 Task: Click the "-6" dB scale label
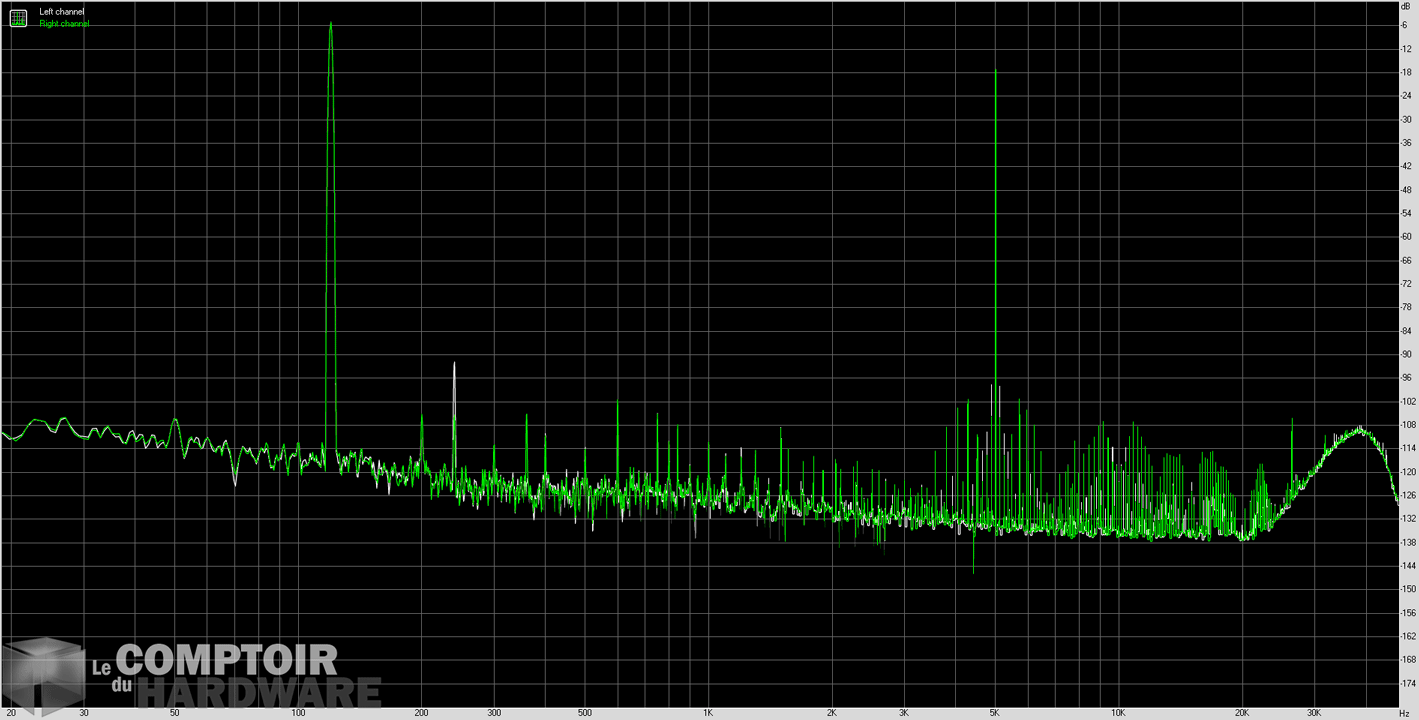coord(1408,25)
